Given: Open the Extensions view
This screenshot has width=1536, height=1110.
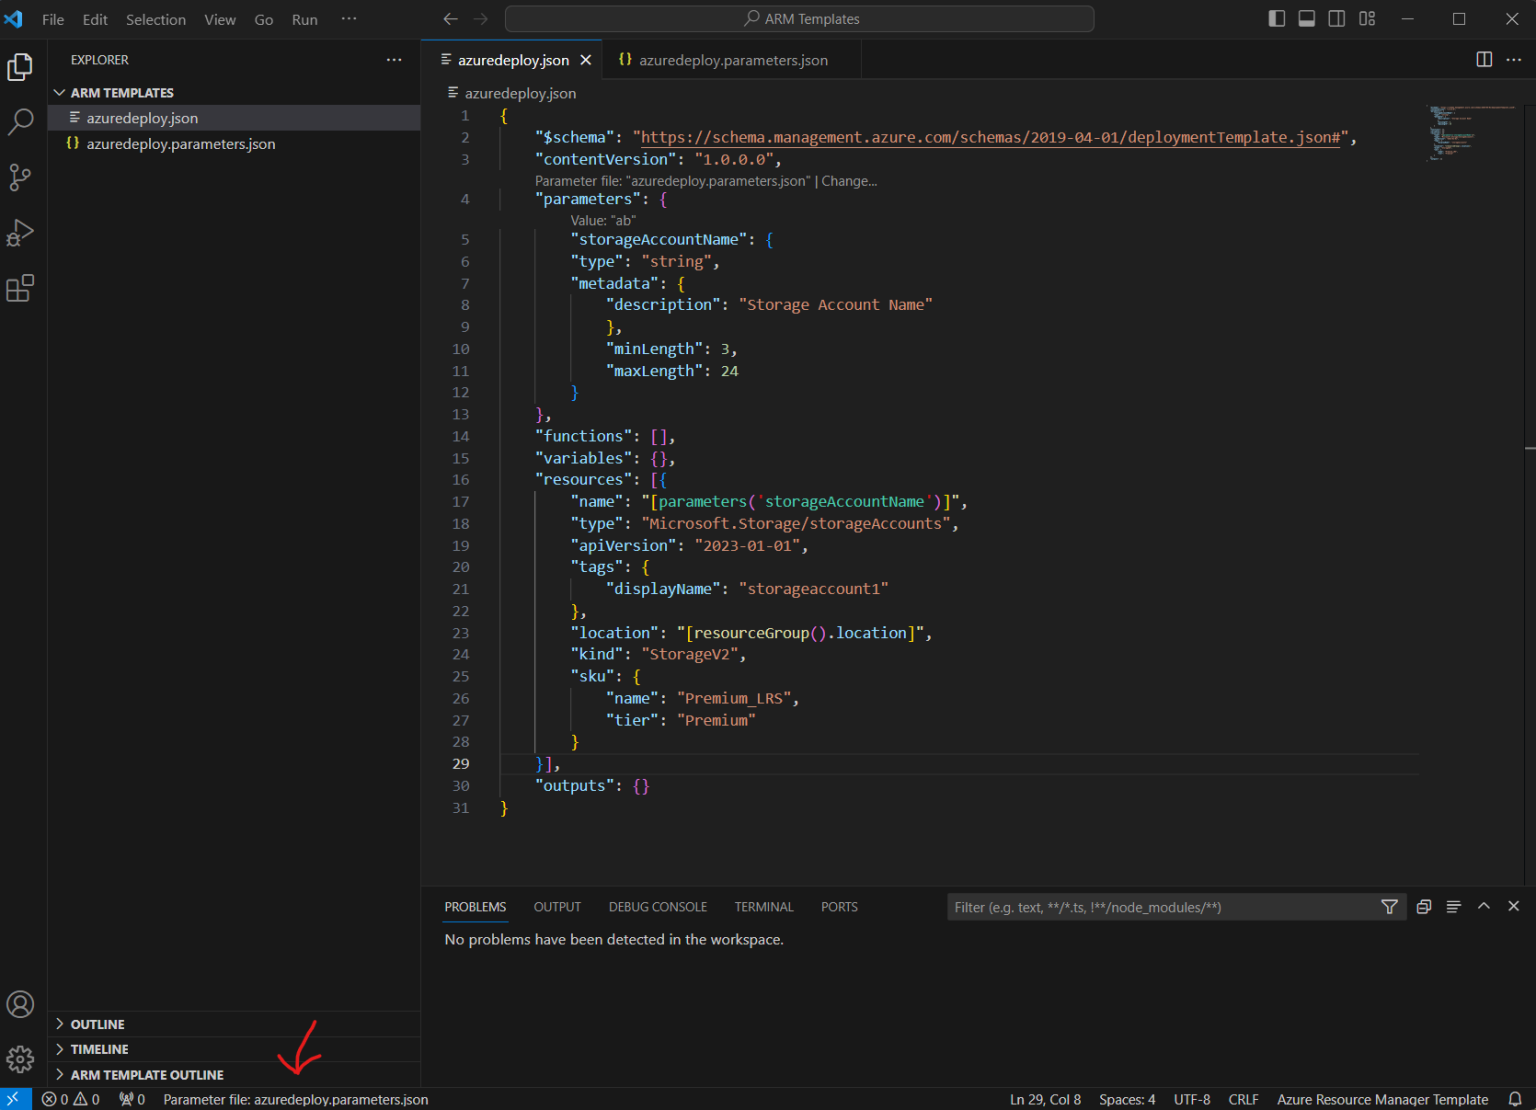Looking at the screenshot, I should click(20, 288).
